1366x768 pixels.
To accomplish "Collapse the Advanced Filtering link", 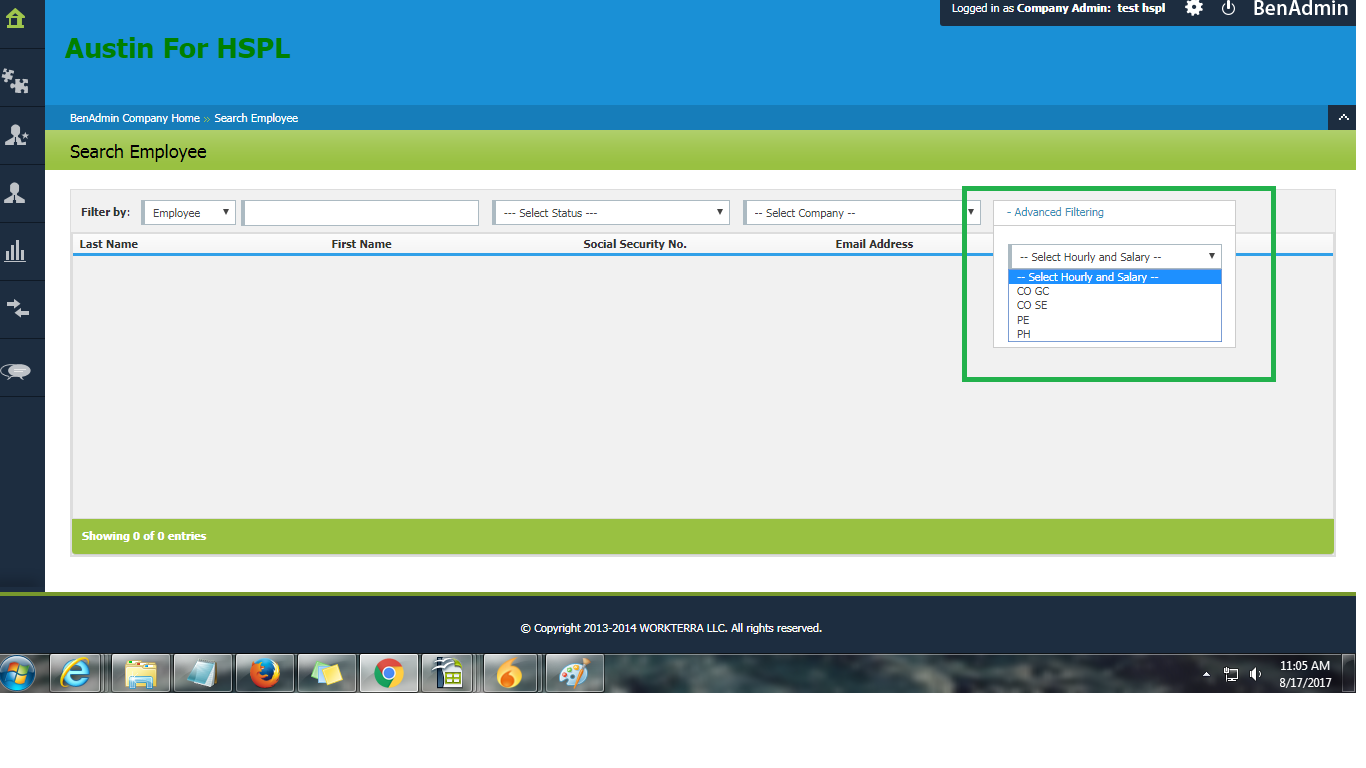I will pyautogui.click(x=1055, y=212).
